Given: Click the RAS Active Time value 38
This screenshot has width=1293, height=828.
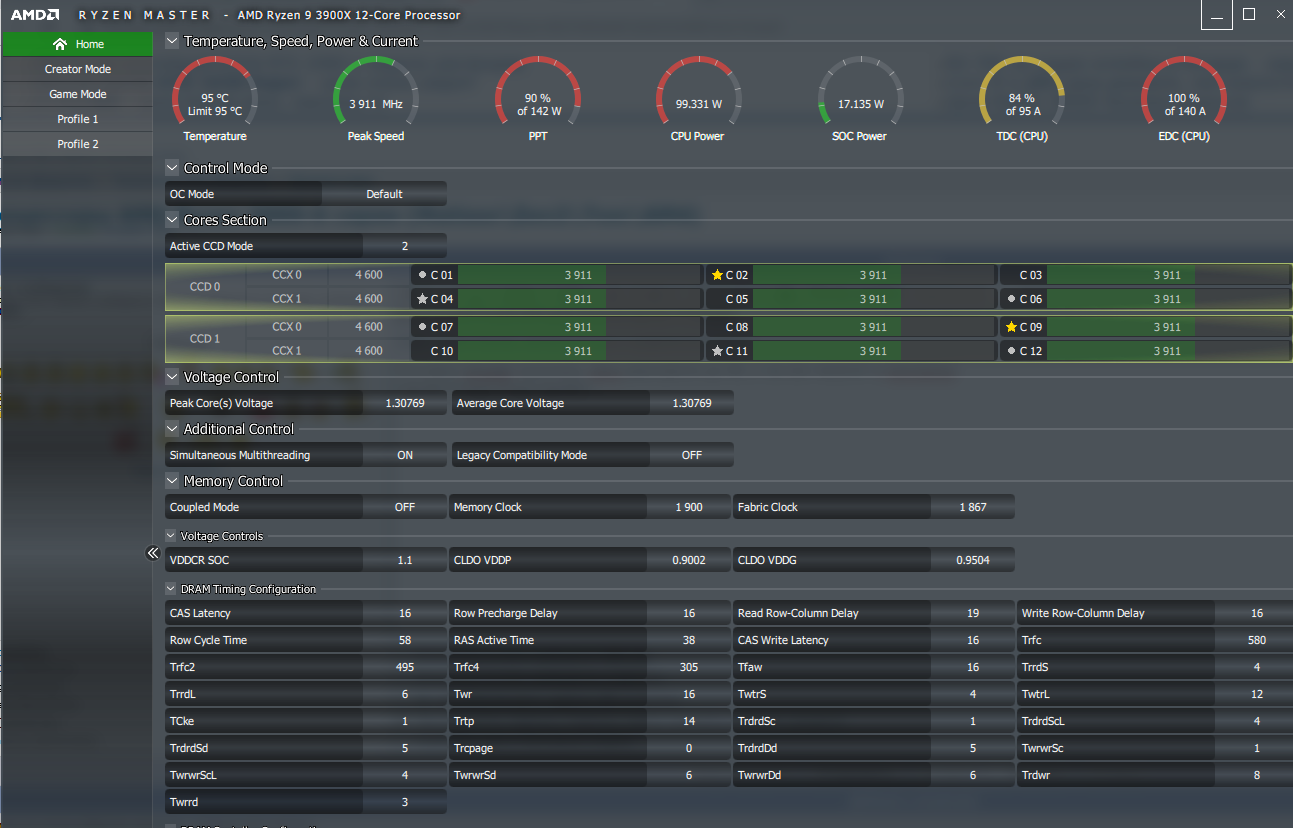Looking at the screenshot, I should point(689,640).
